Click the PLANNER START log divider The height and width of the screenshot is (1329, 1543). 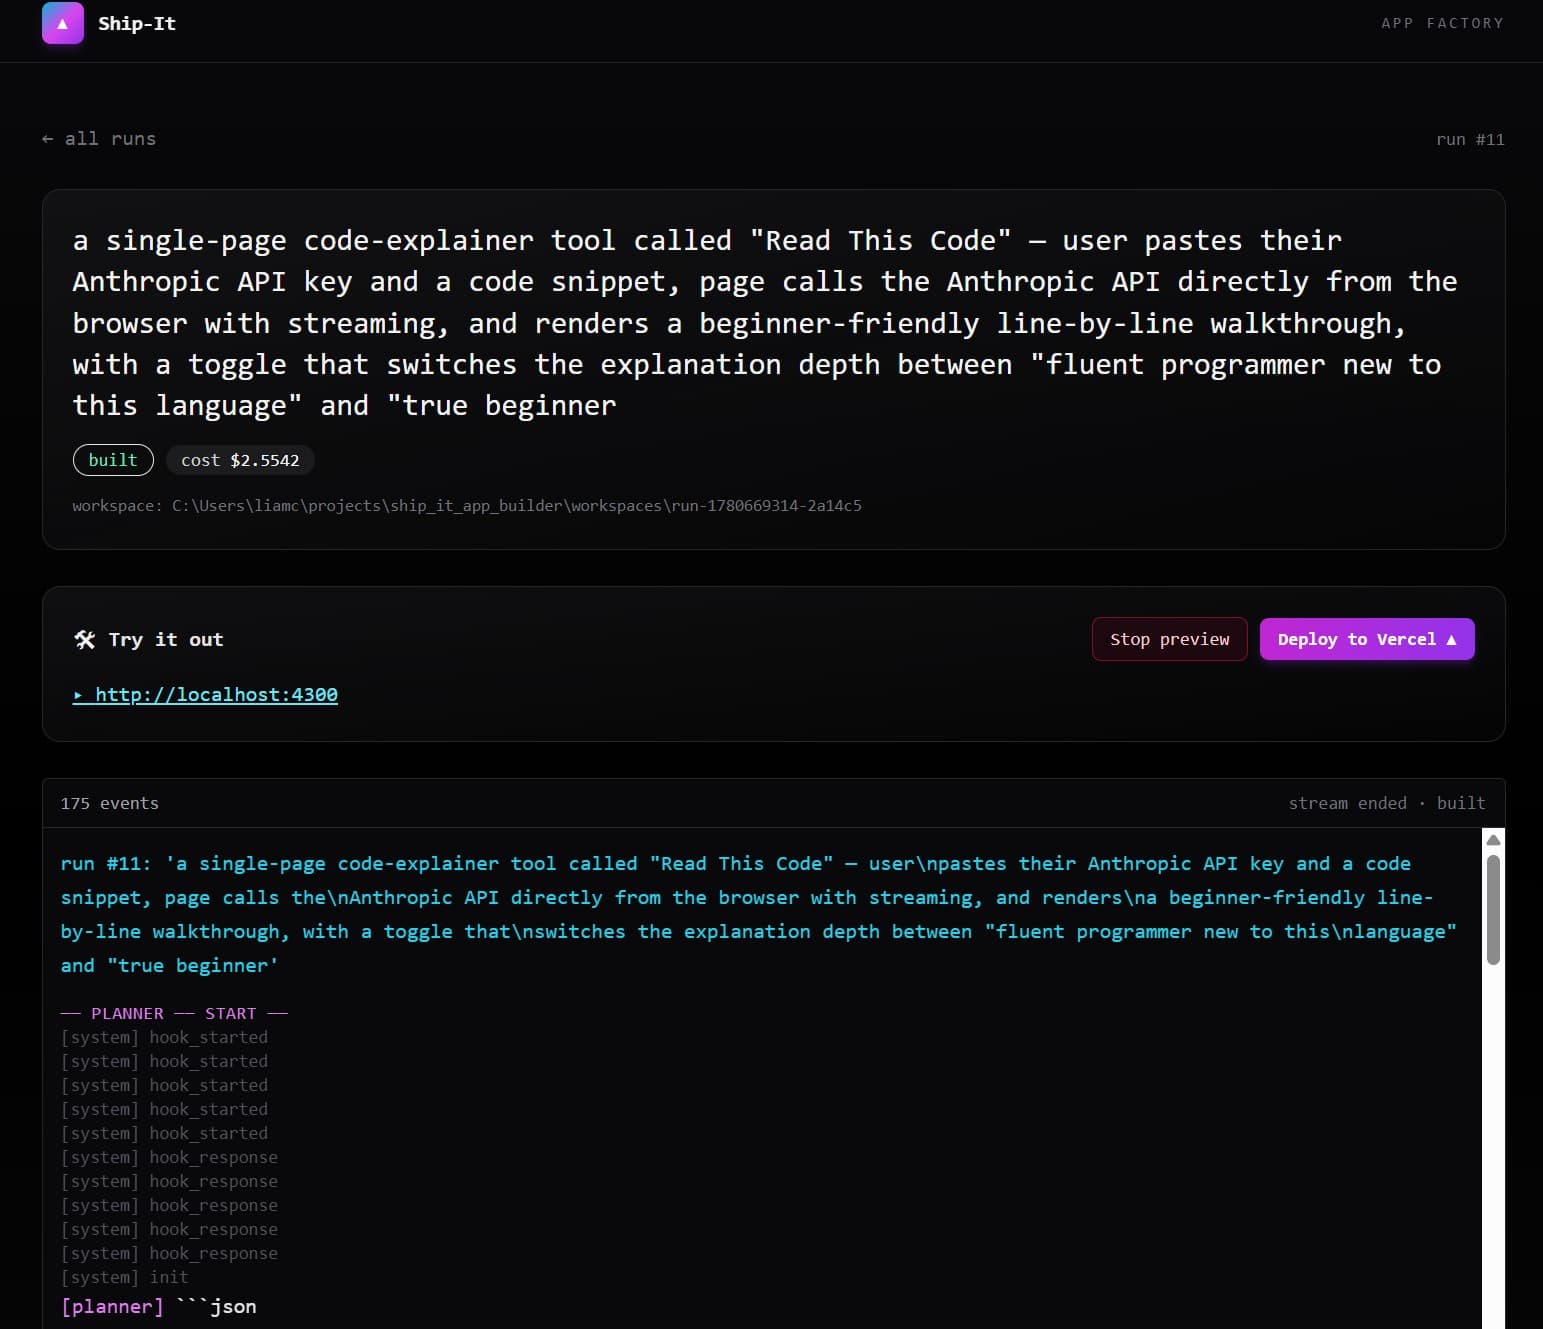click(x=174, y=1013)
